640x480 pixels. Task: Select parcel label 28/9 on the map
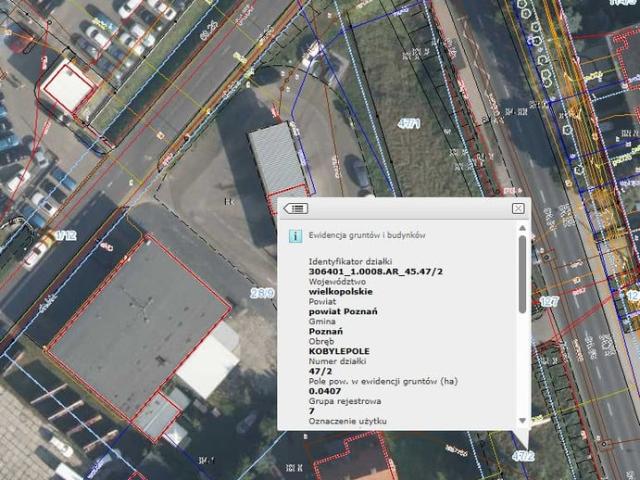(x=261, y=293)
